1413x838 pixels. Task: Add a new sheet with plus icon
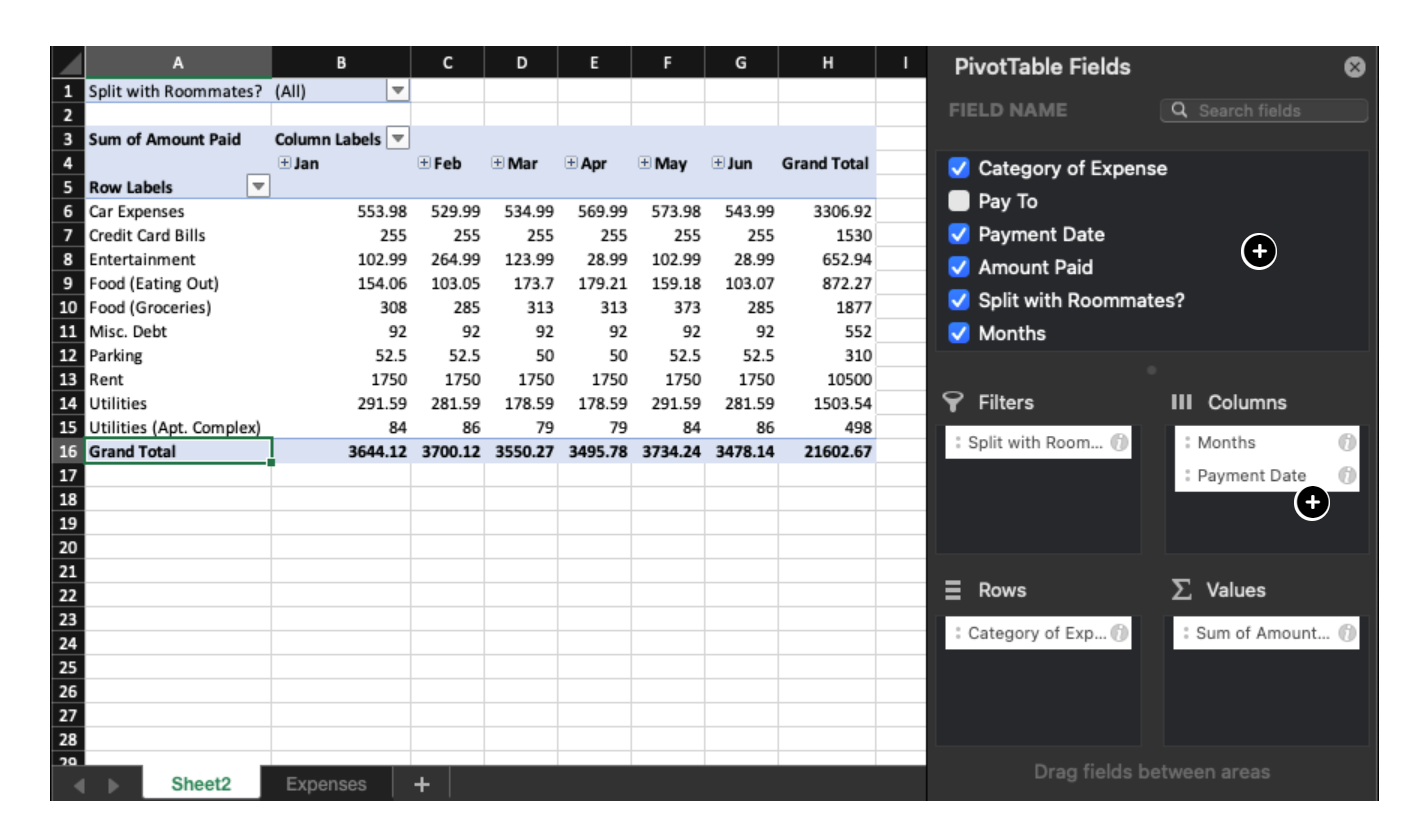(x=421, y=784)
